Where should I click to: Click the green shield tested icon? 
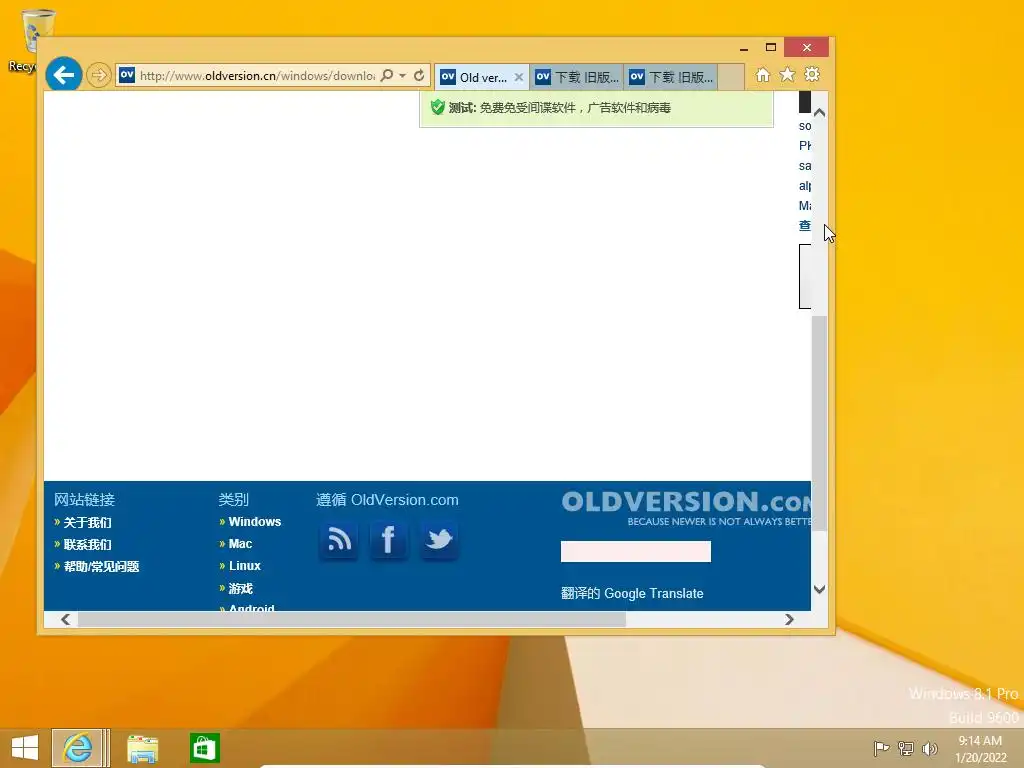[x=438, y=107]
